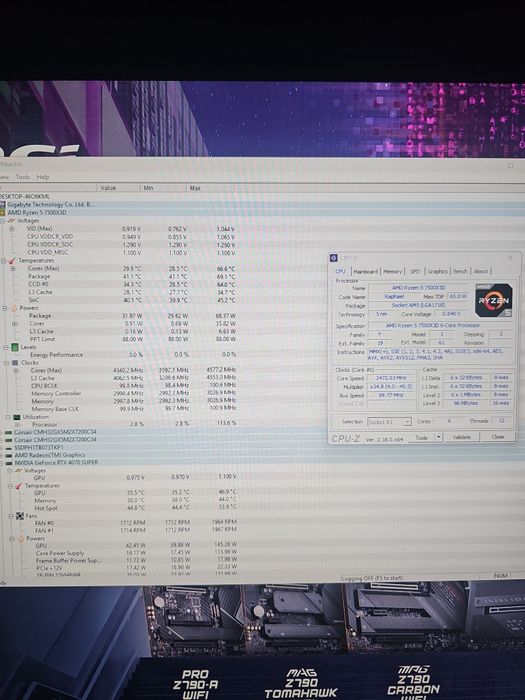This screenshot has width=525, height=700.
Task: Select the CPU tab in CPU-Z
Action: 341,271
